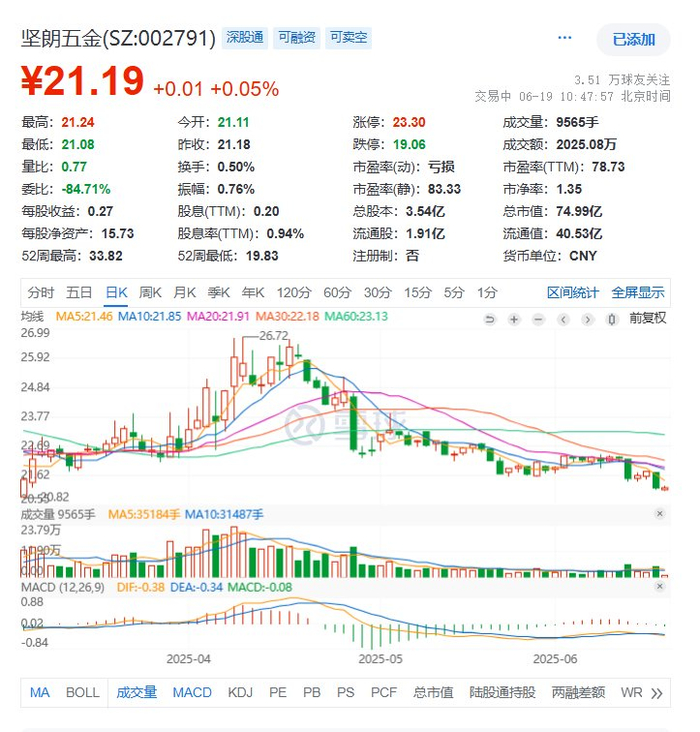Click the 已添加 watchlist button
Screen dimensions: 700x732
point(634,40)
